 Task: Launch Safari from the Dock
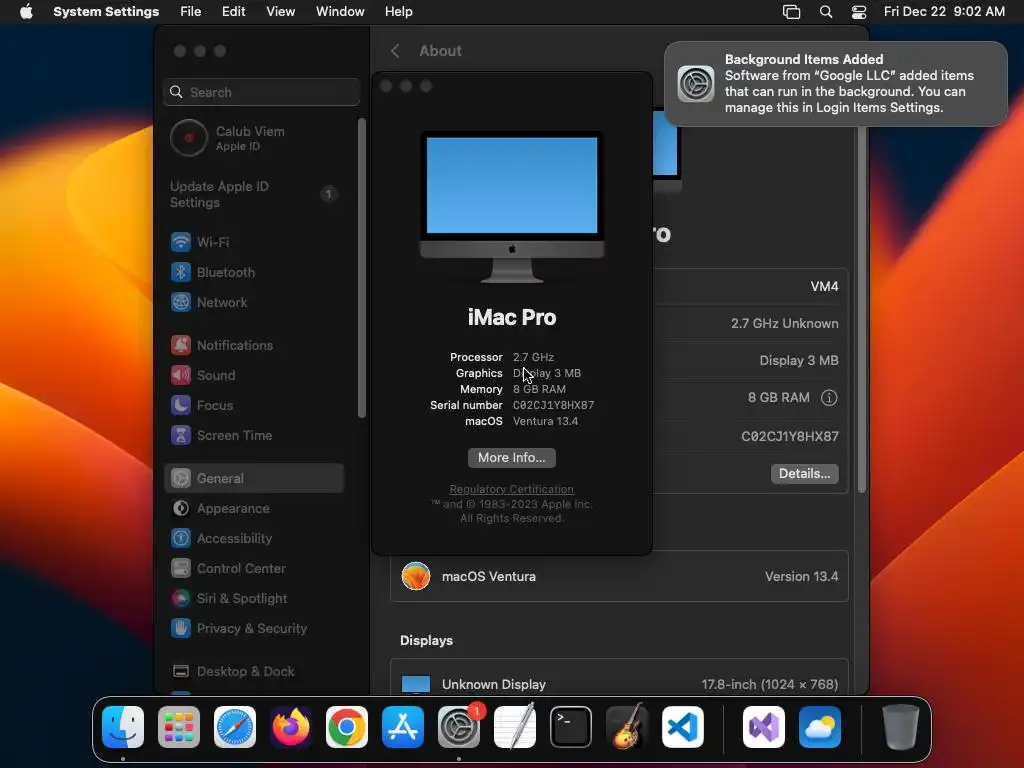pos(235,727)
